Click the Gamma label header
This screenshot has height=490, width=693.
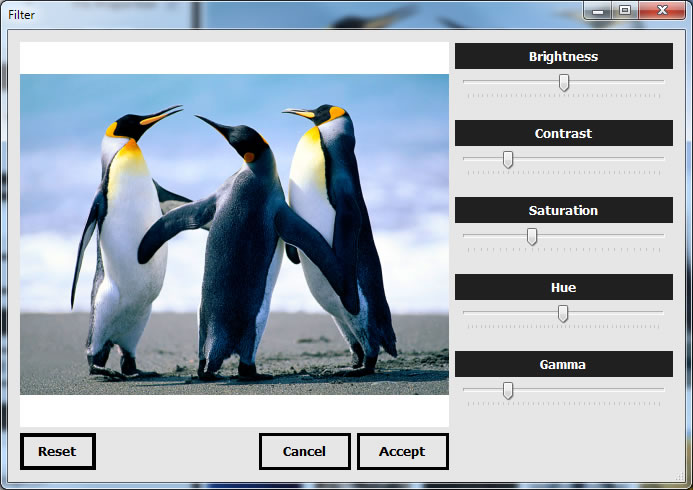point(564,364)
